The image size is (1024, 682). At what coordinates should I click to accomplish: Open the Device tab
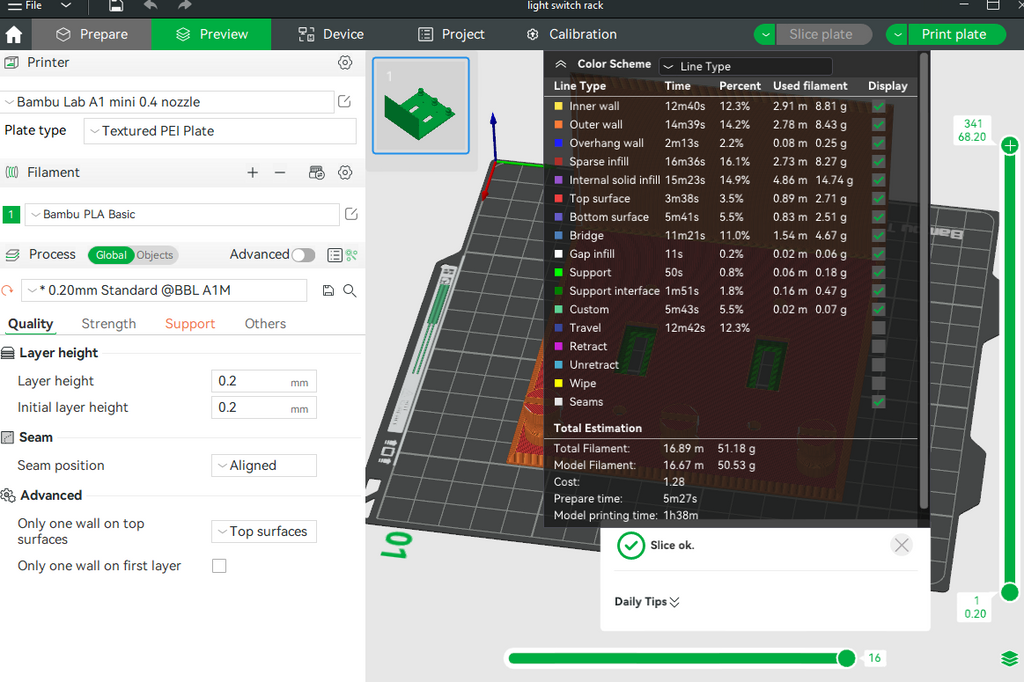[x=330, y=35]
